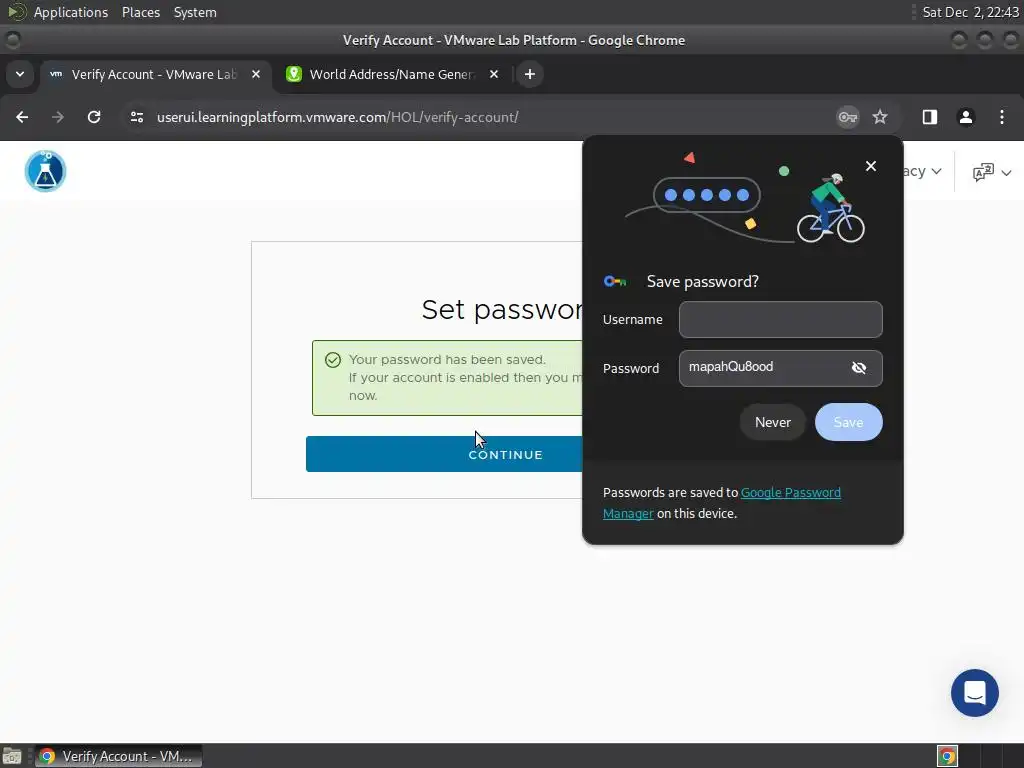Screen dimensions: 1024x768
Task: Click the VMware lab flask logo
Action: (45, 171)
